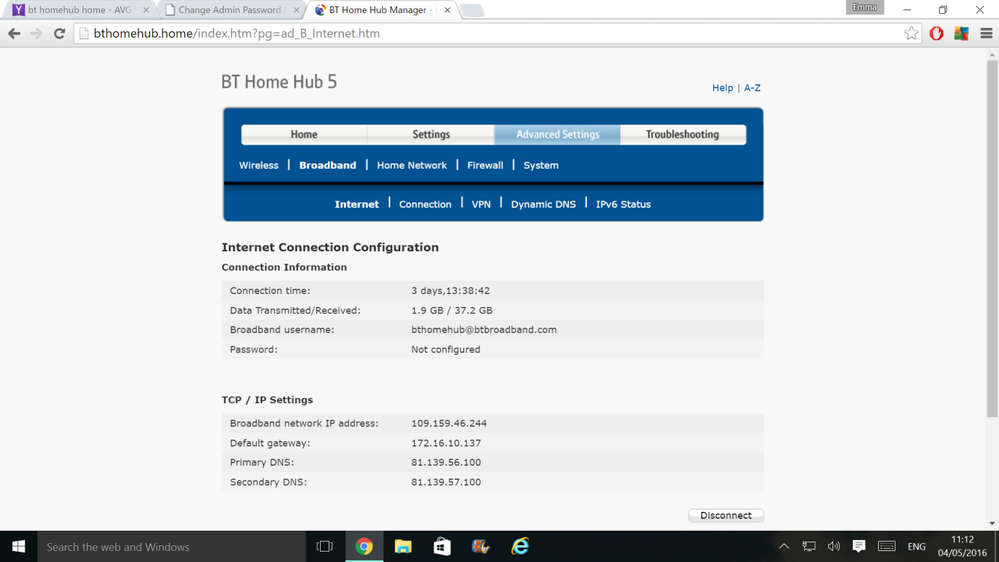
Task: Open the Firewall section
Action: click(485, 165)
